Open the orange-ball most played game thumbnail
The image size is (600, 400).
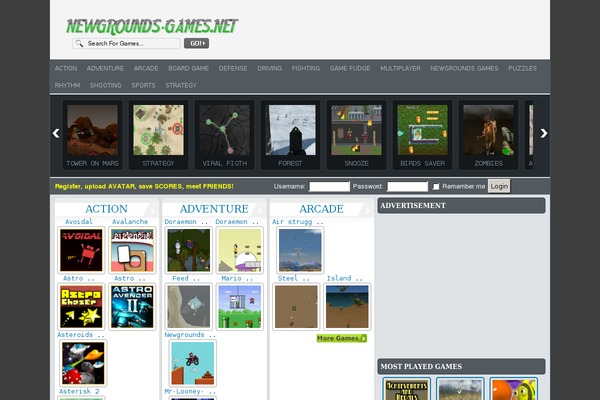coord(514,389)
